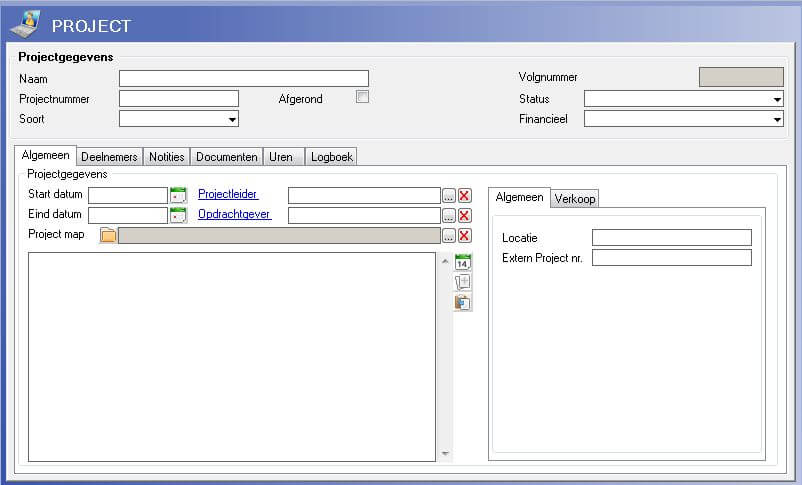Click the paste clipboard icon beside text area

tap(463, 302)
